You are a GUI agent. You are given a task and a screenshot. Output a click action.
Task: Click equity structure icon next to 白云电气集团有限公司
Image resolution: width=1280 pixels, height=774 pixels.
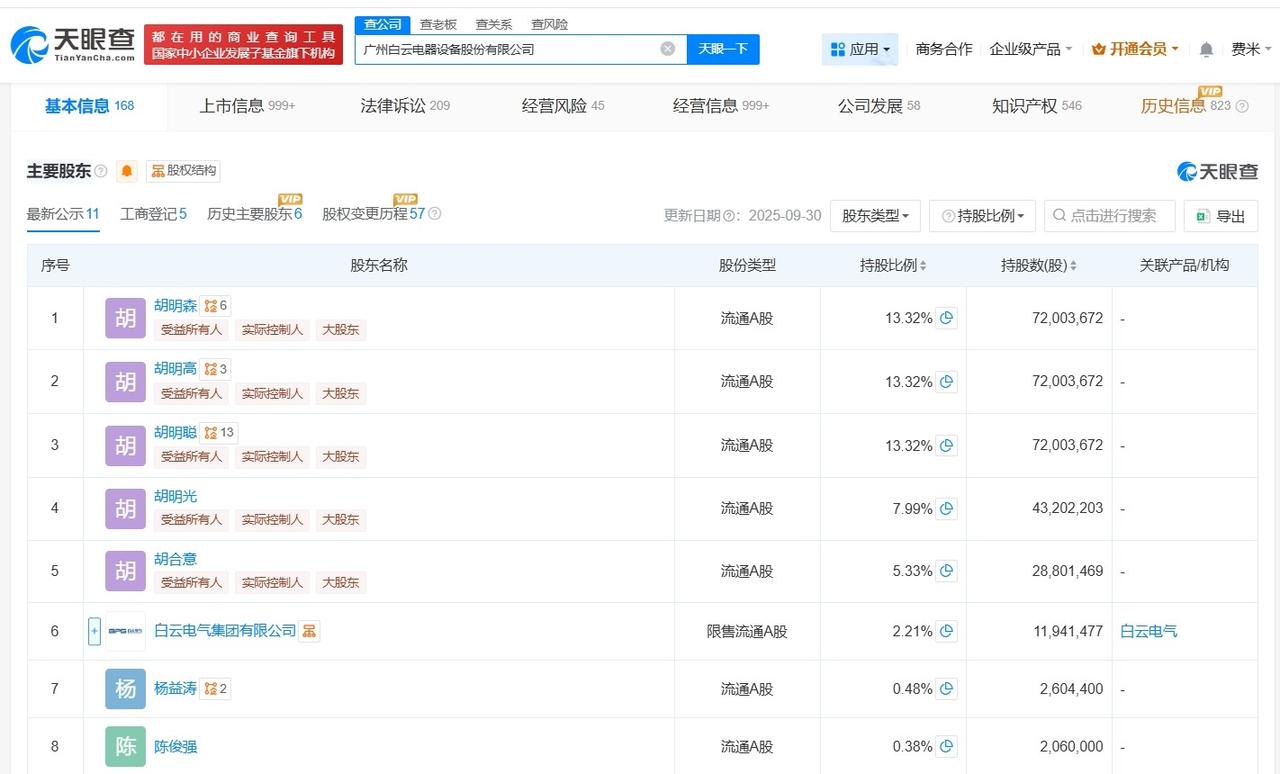pyautogui.click(x=310, y=631)
